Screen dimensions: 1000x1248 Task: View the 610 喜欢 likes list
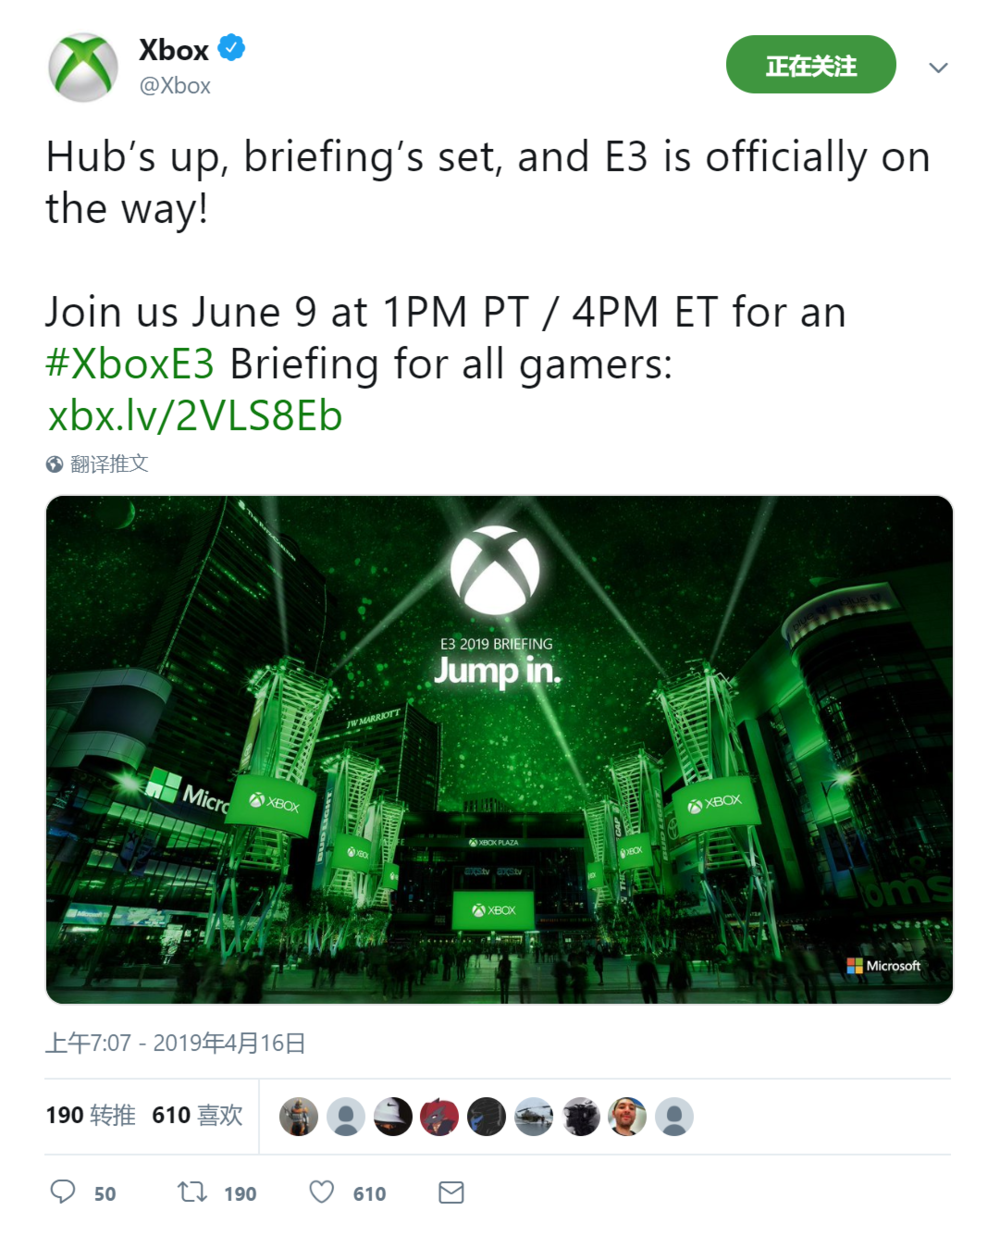point(197,1115)
